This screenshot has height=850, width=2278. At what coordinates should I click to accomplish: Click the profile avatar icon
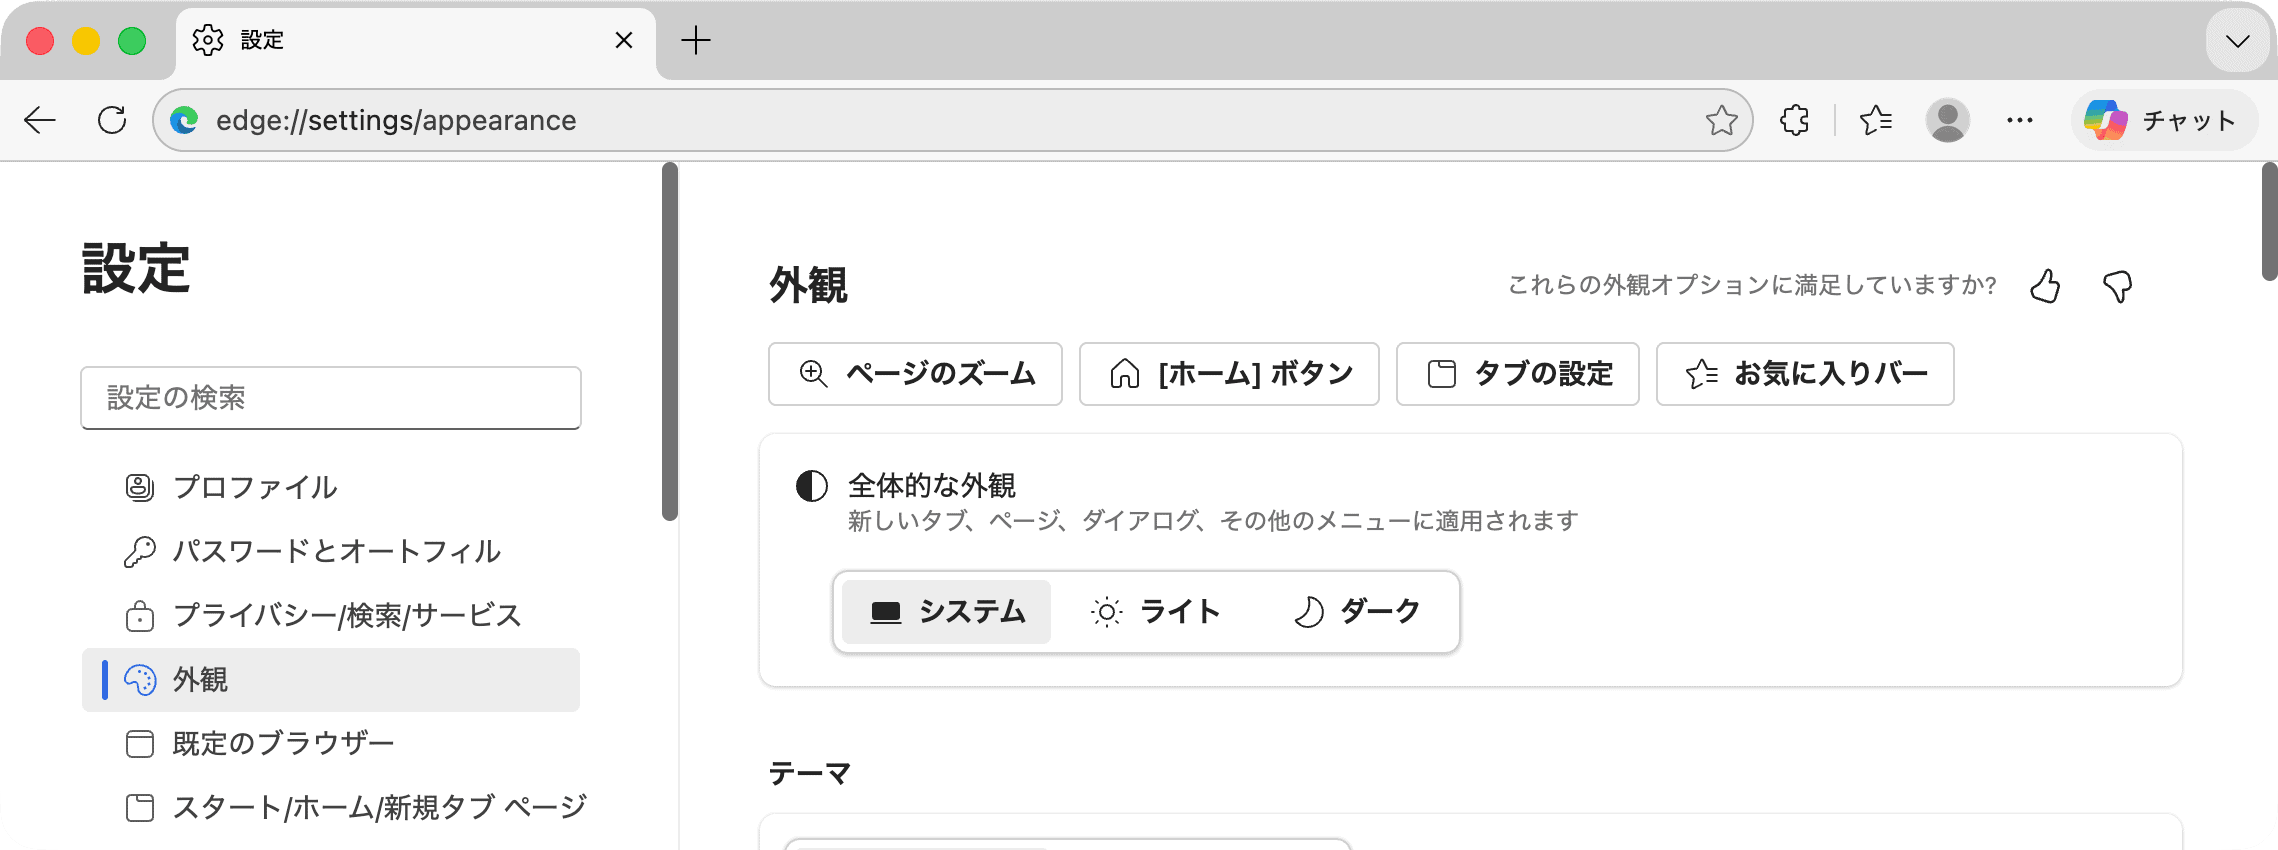(1948, 120)
